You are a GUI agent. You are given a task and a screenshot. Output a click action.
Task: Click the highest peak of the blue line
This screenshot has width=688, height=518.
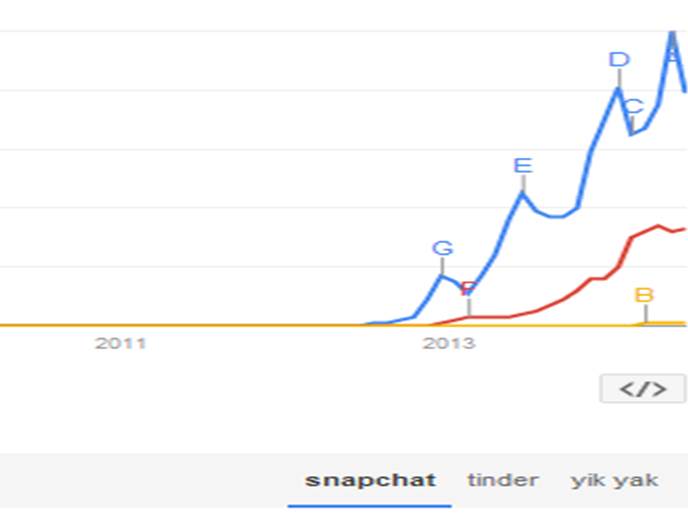pos(672,35)
